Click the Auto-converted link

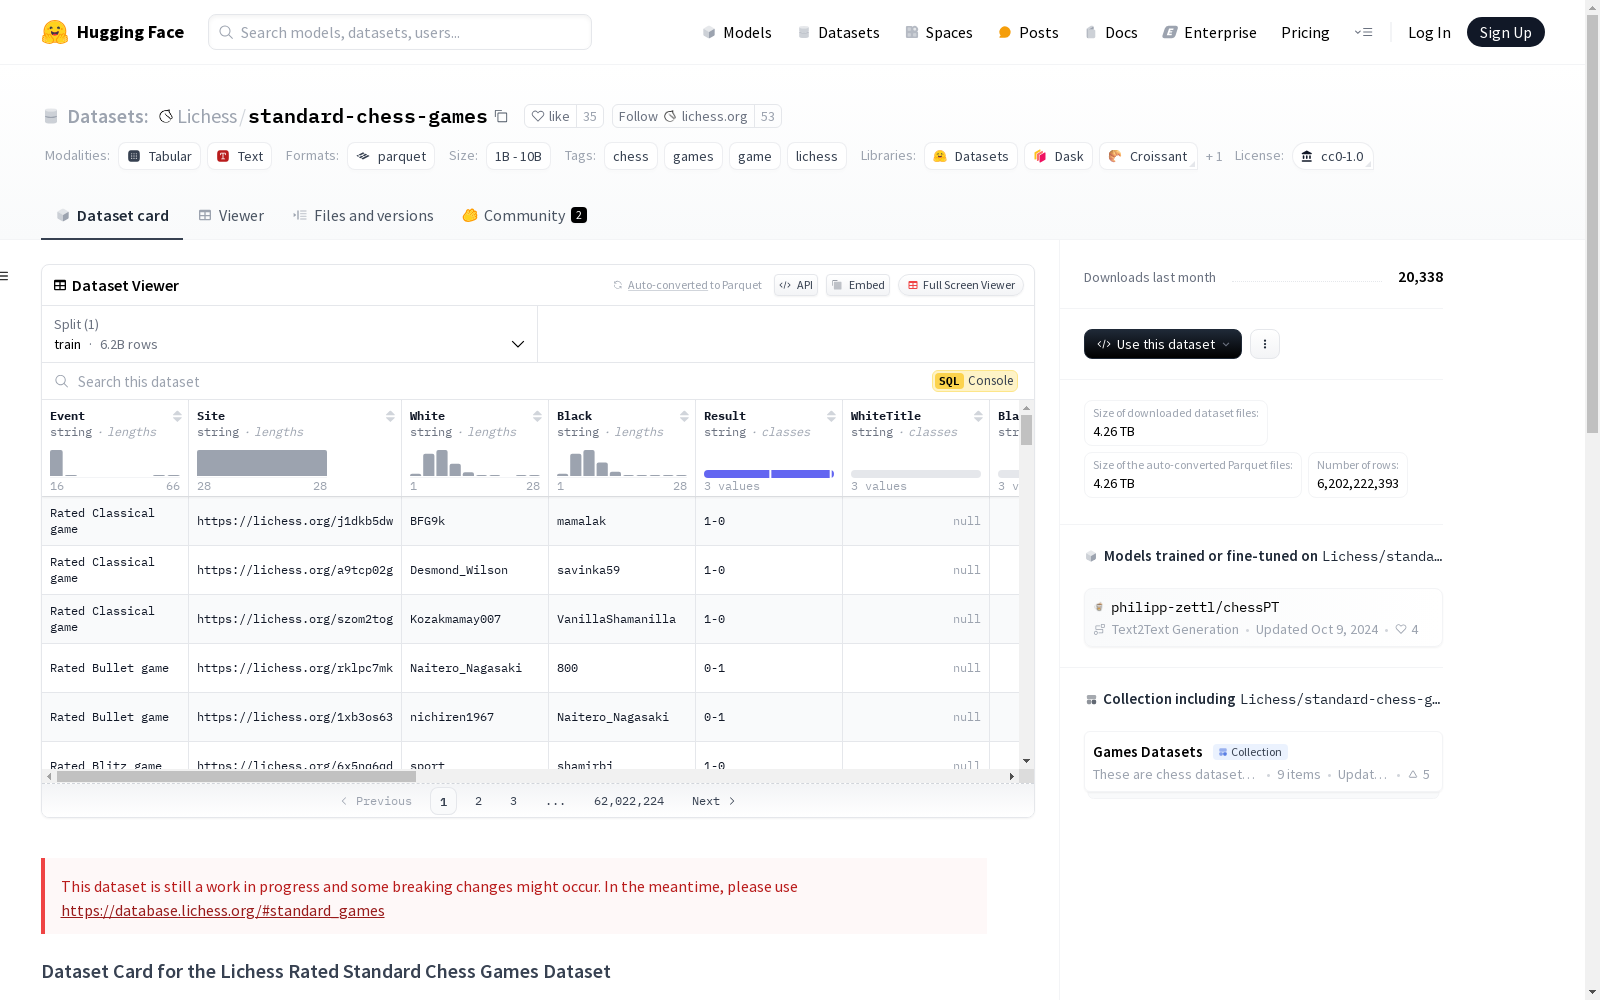point(667,285)
